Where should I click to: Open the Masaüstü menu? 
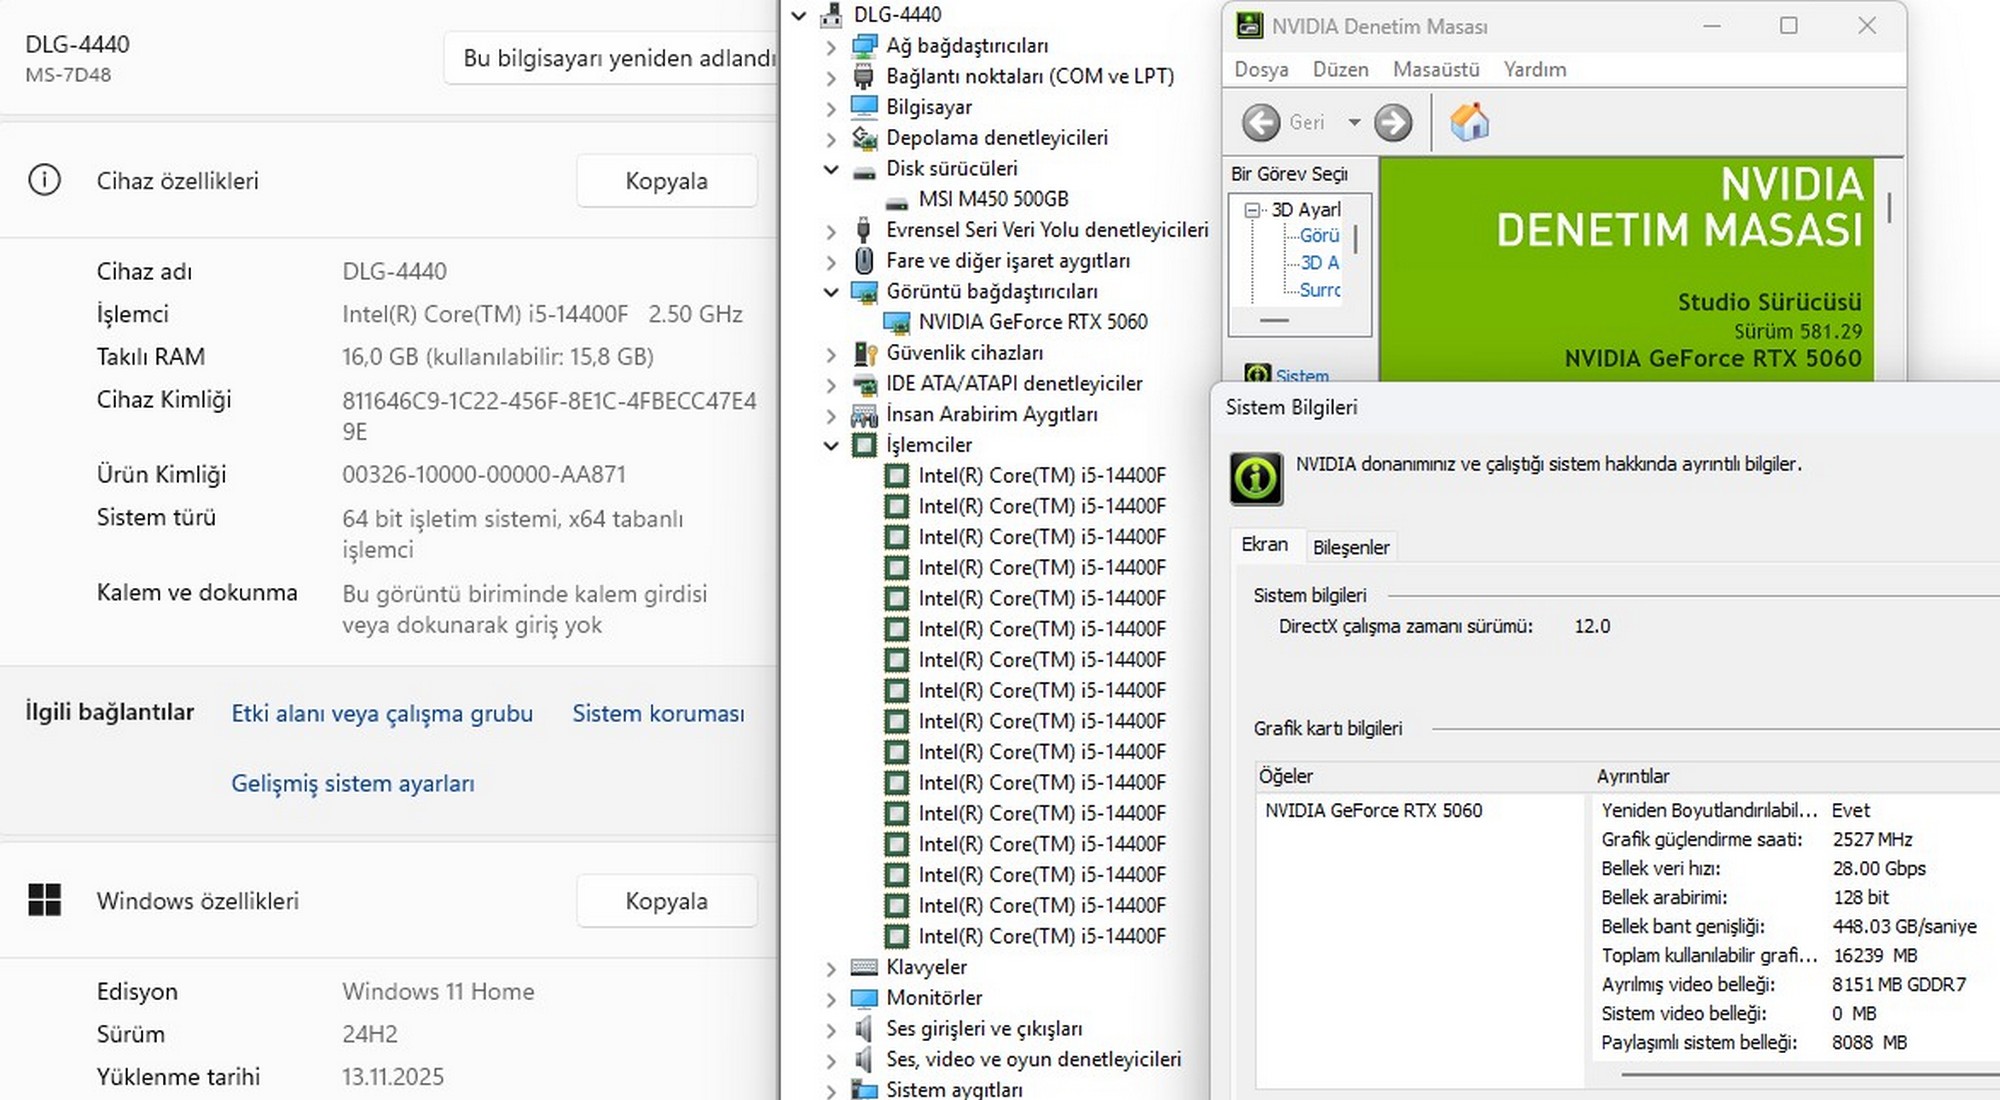click(x=1435, y=69)
